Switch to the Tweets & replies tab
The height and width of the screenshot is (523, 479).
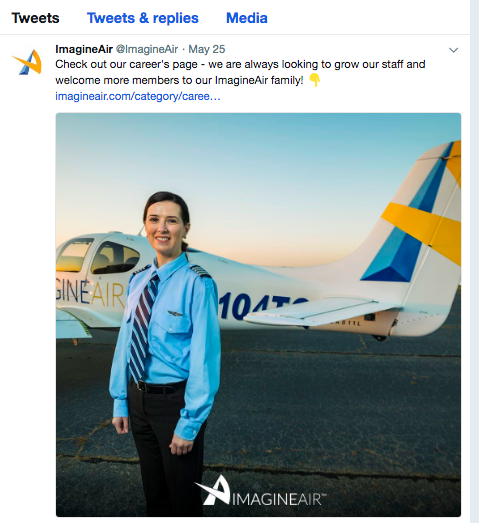click(x=143, y=18)
